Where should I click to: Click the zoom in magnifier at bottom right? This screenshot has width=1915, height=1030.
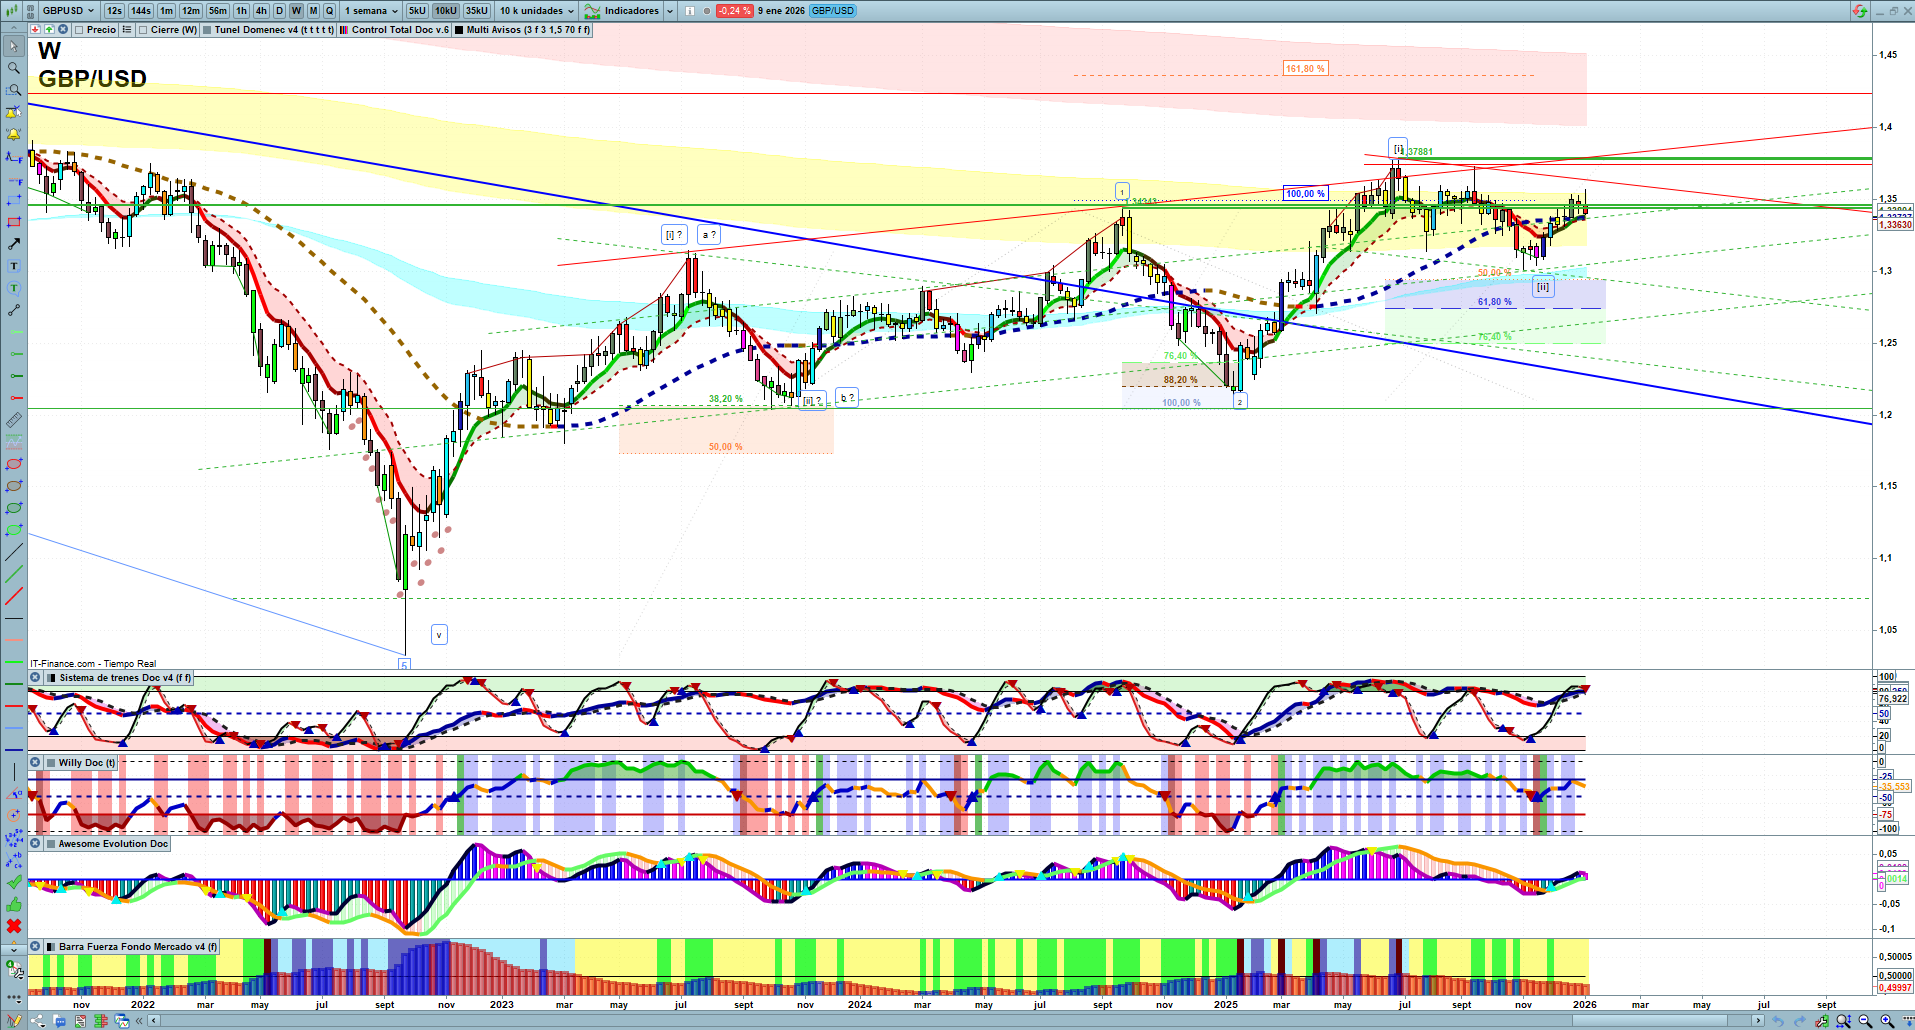pyautogui.click(x=1887, y=1021)
